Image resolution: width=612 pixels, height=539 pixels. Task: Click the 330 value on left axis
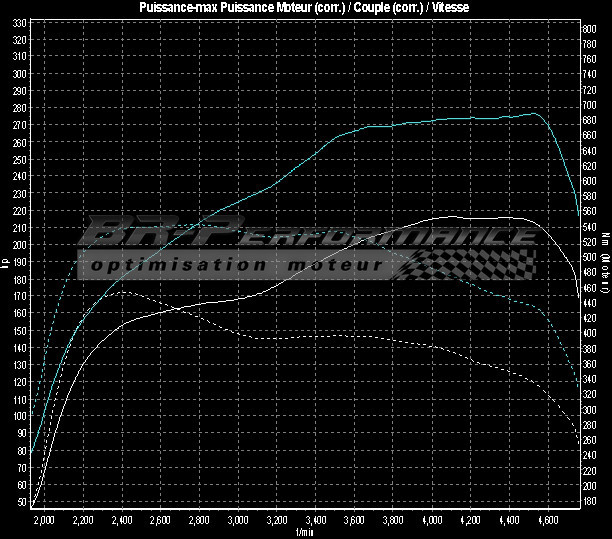(20, 38)
